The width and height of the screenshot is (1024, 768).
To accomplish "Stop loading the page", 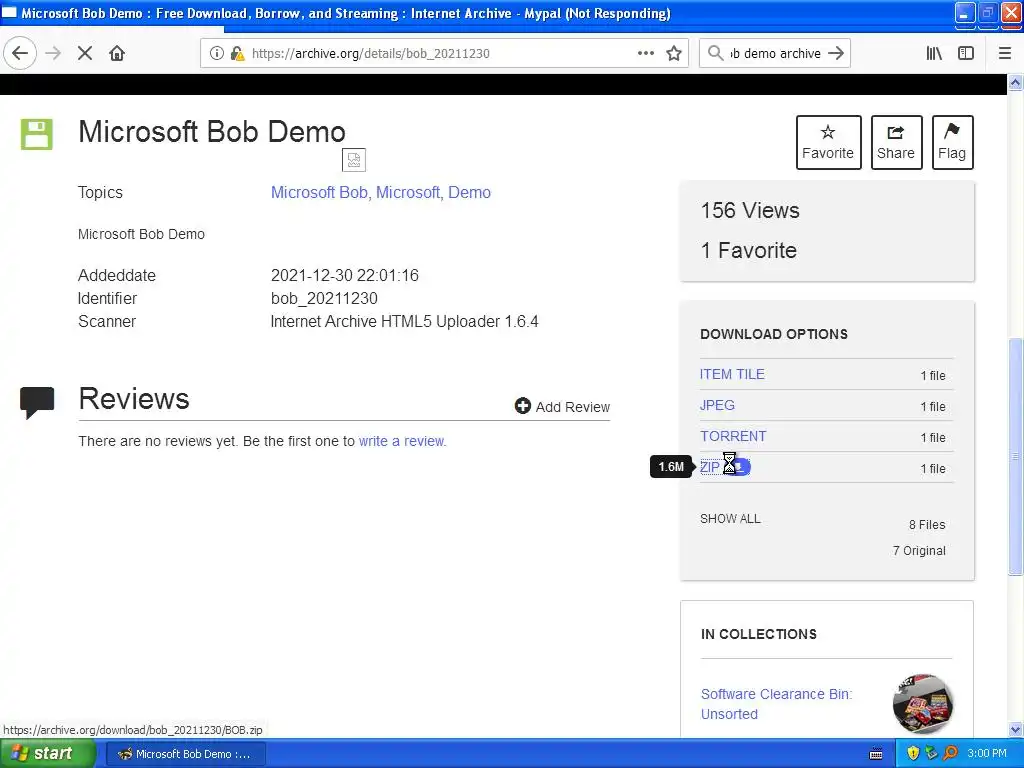I will point(85,54).
